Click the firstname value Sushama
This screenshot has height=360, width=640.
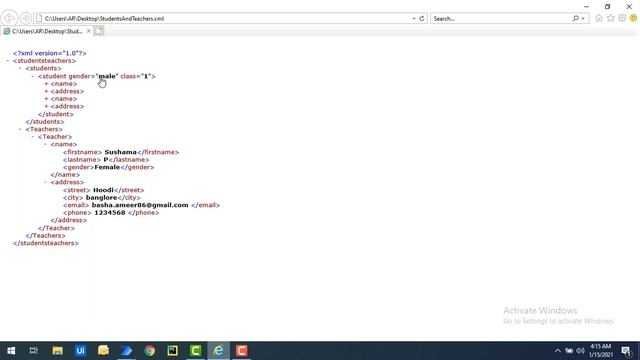(x=120, y=152)
